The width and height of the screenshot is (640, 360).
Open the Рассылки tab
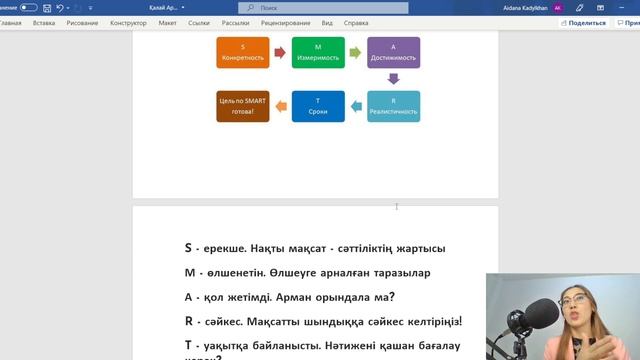236,23
